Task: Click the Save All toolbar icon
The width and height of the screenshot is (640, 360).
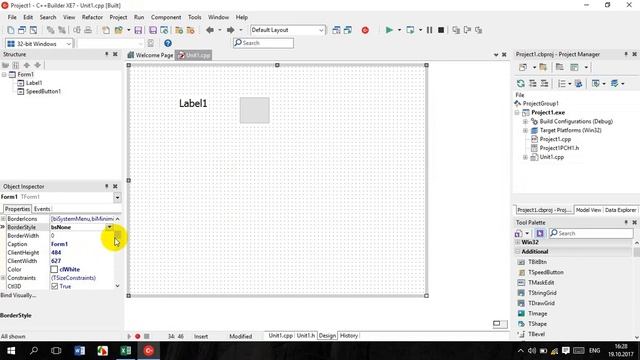Action: point(153,30)
